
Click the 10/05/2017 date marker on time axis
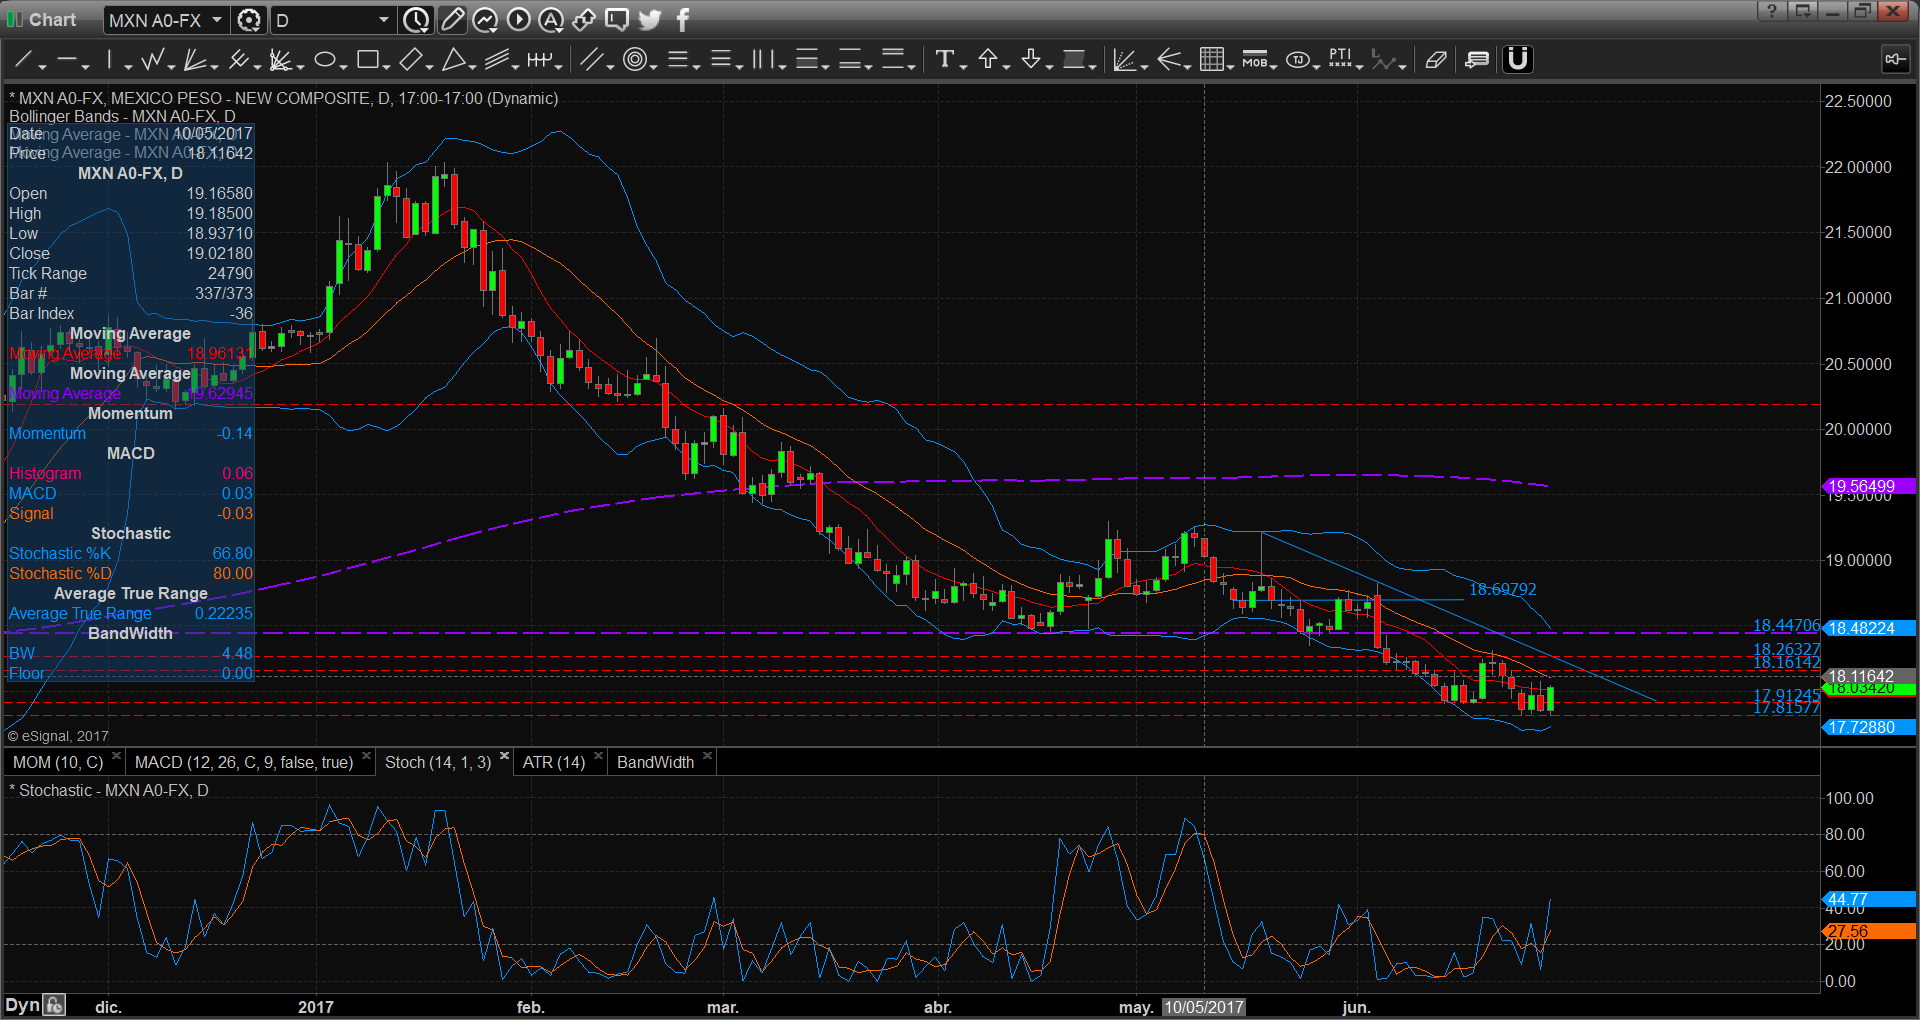click(x=1203, y=1007)
